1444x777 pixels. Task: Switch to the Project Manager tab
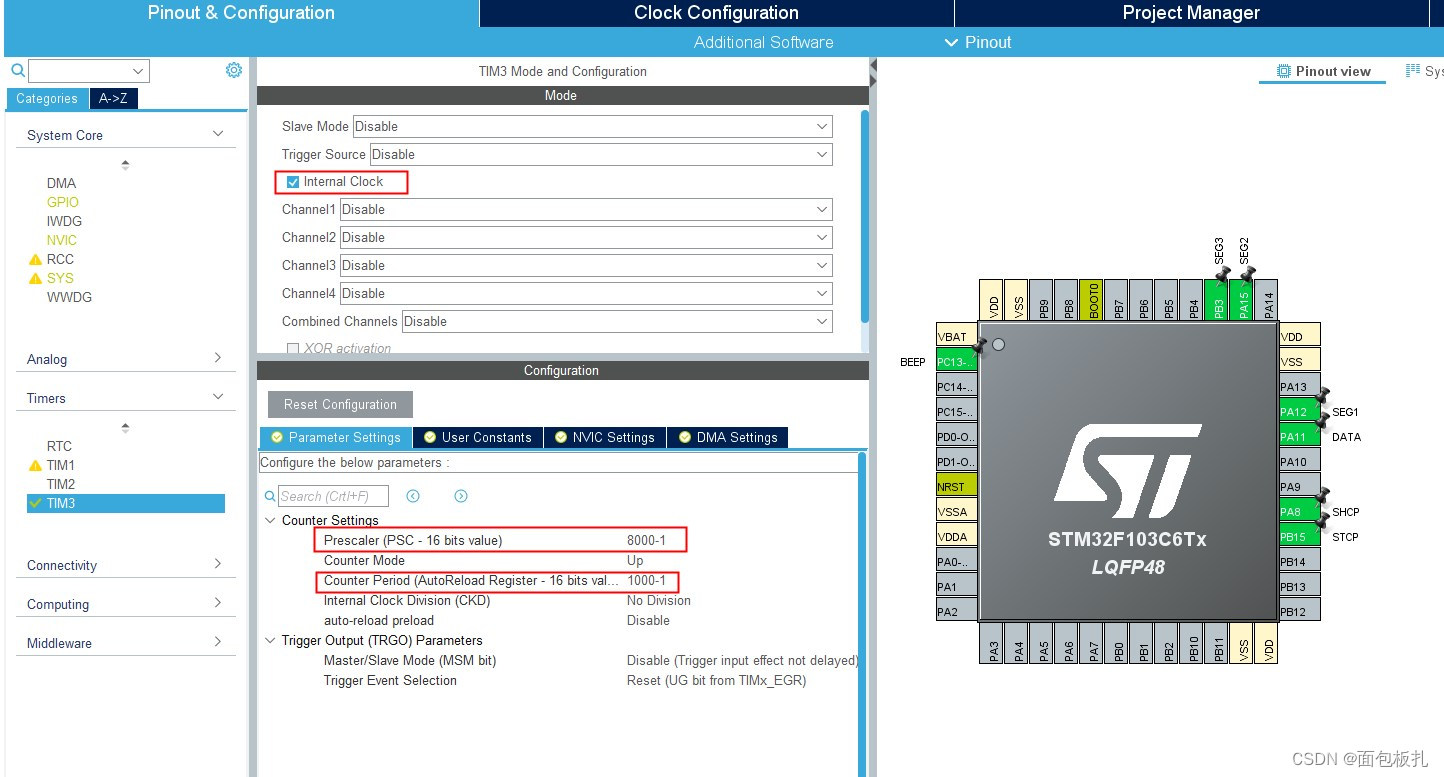pos(1191,13)
